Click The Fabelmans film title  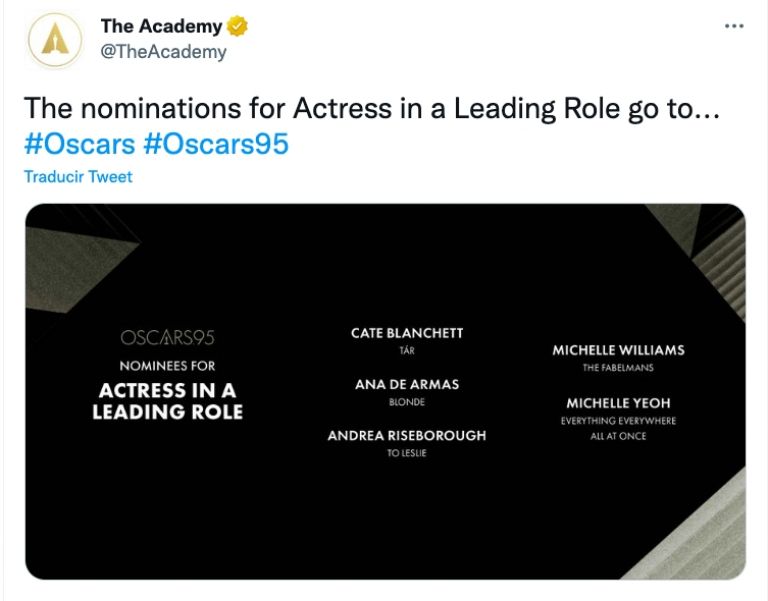(x=618, y=368)
